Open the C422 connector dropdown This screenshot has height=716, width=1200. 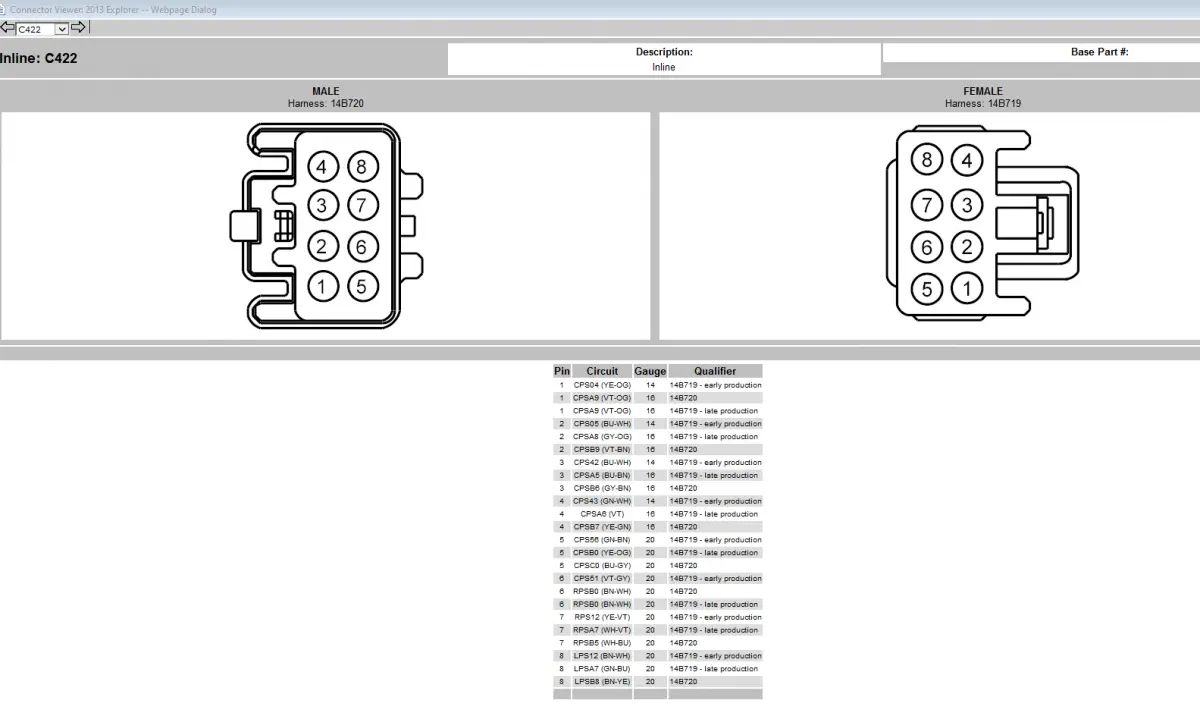pos(42,29)
